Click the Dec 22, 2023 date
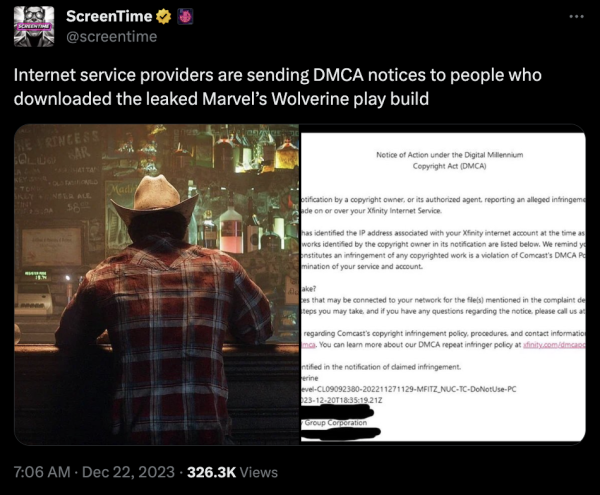Image resolution: width=600 pixels, height=495 pixels. pos(128,472)
